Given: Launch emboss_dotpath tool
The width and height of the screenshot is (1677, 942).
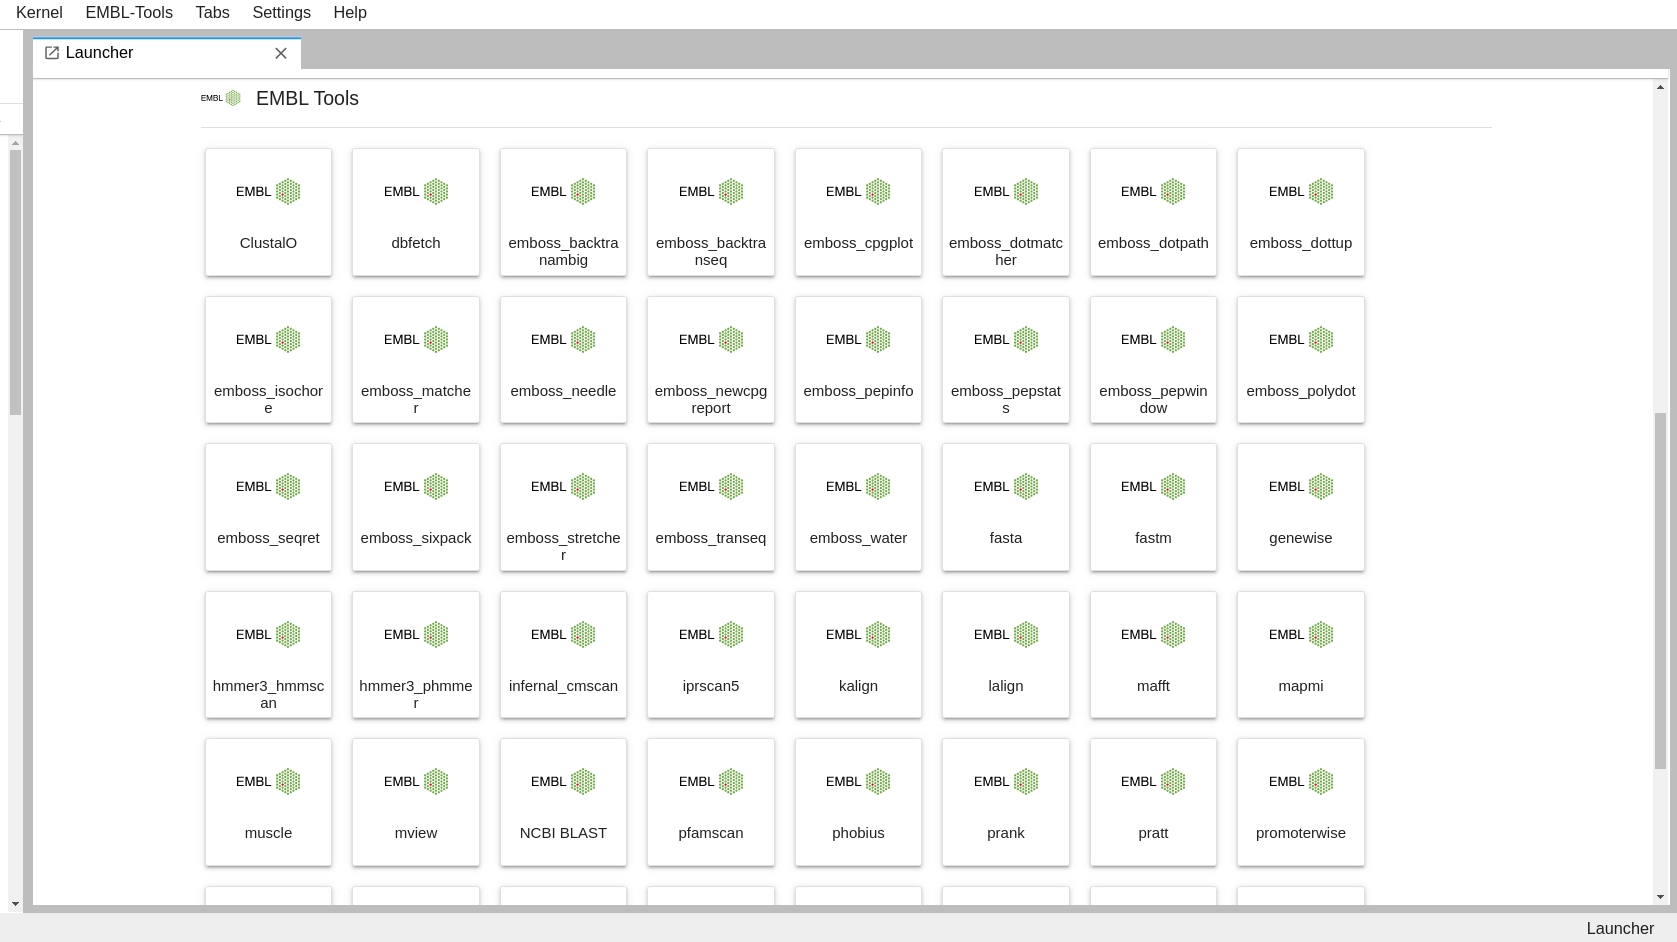Looking at the screenshot, I should pyautogui.click(x=1153, y=212).
